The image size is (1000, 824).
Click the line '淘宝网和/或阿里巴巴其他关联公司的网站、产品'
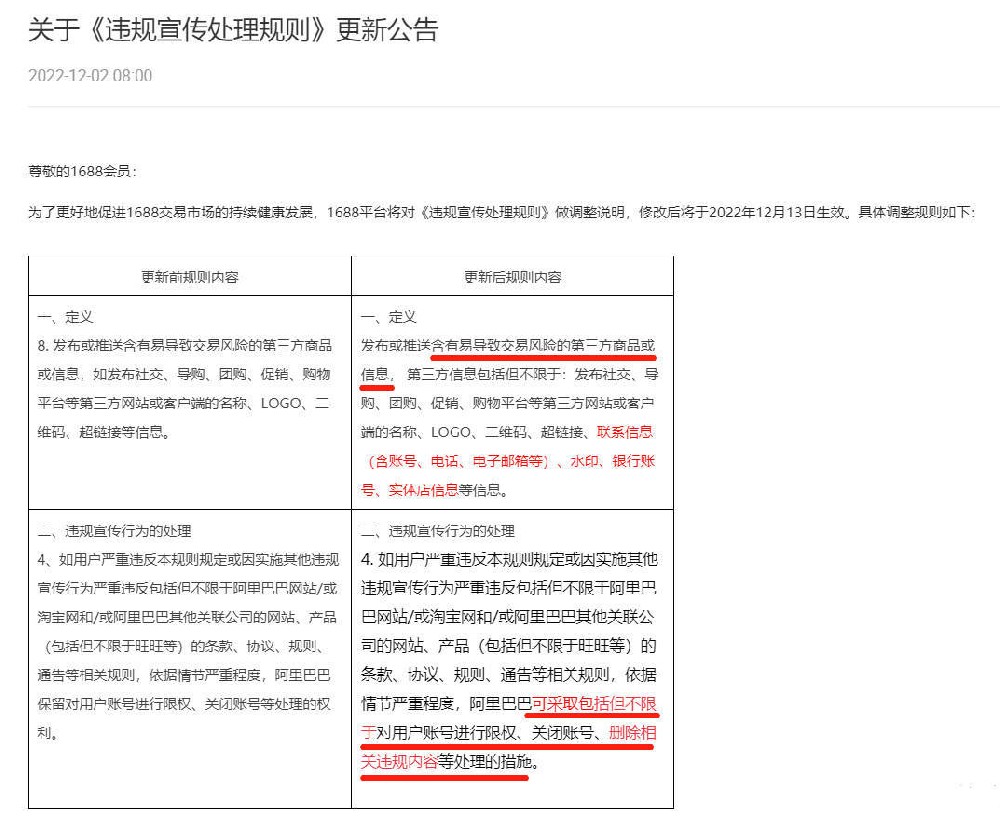187,617
